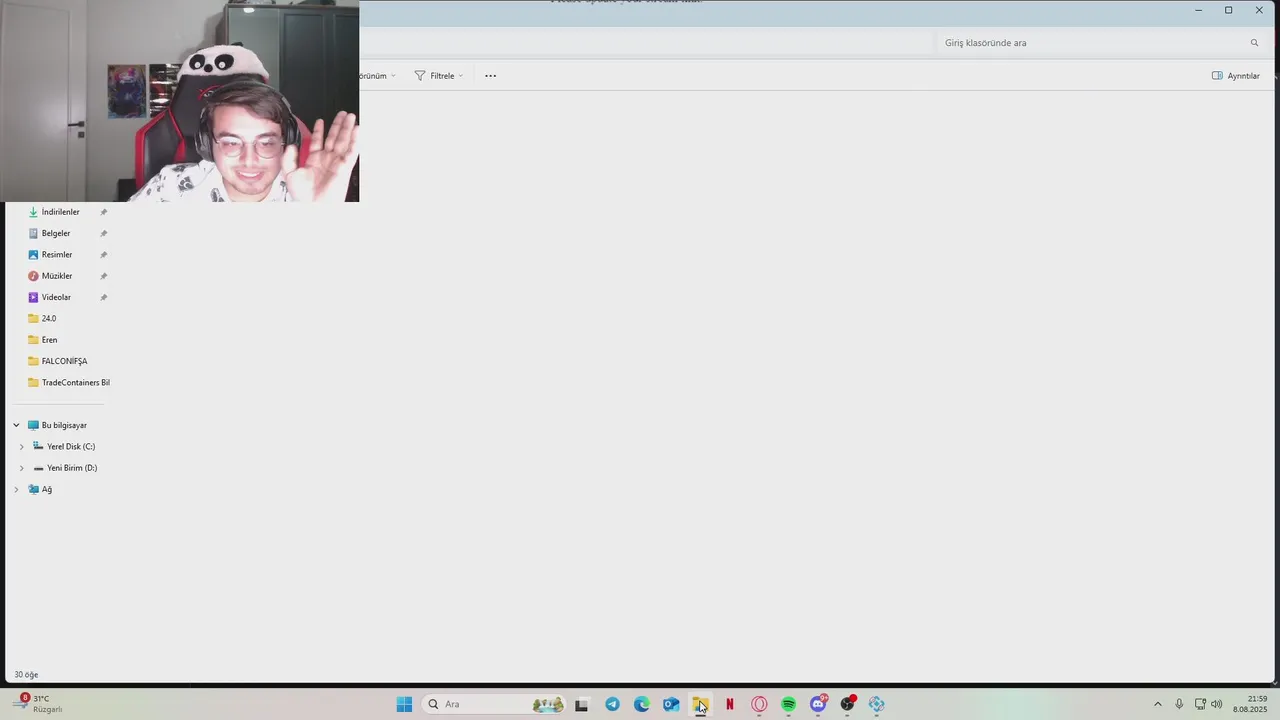Open the clock and date 21:59

[x=1250, y=704]
